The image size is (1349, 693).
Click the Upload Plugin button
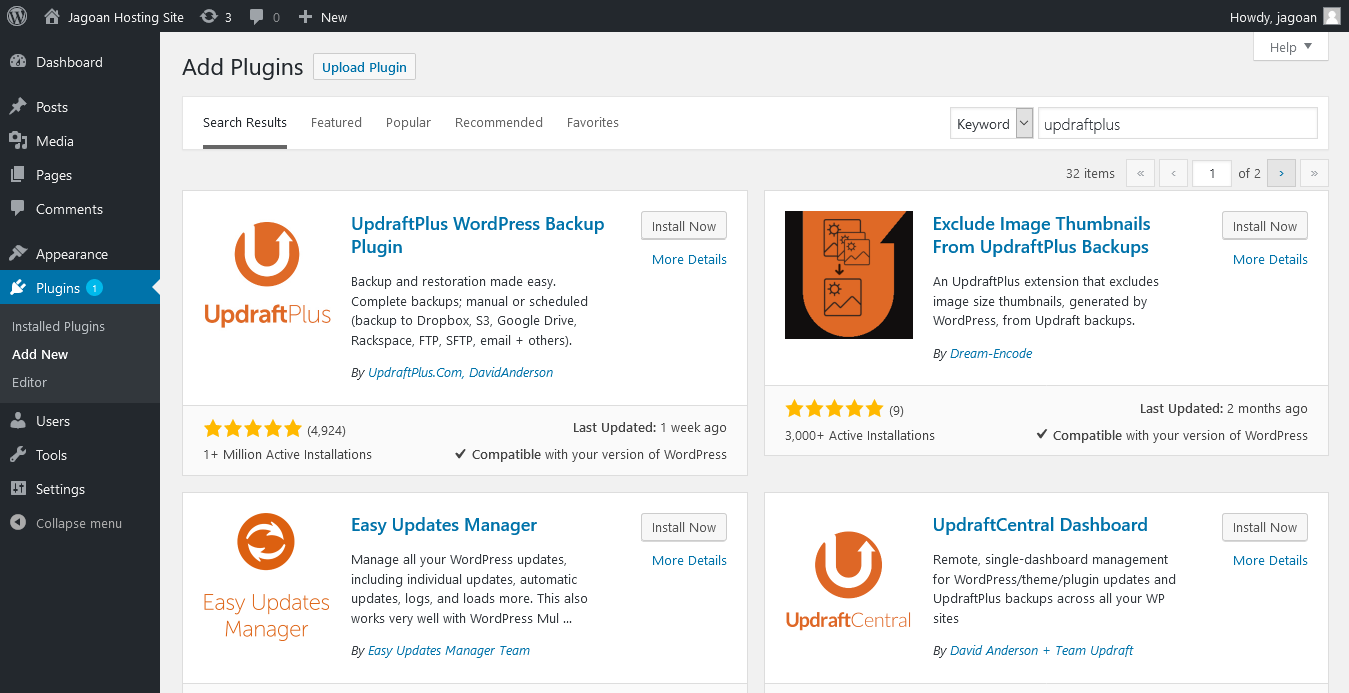364,67
